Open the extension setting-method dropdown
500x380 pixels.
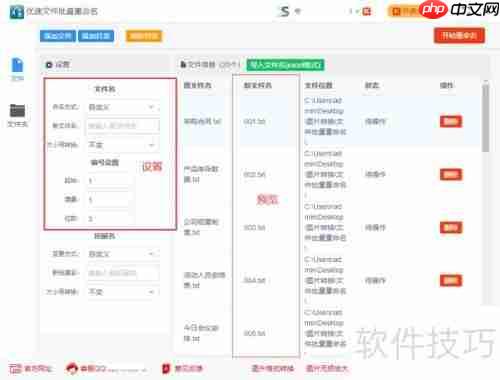[x=123, y=254]
